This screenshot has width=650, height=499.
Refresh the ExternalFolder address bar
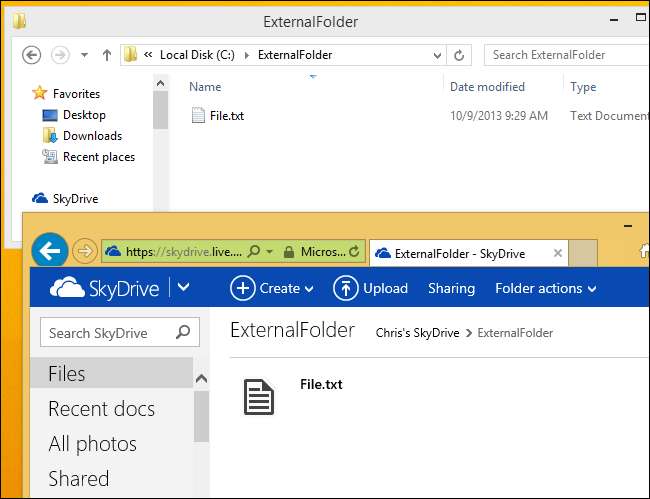[x=460, y=55]
